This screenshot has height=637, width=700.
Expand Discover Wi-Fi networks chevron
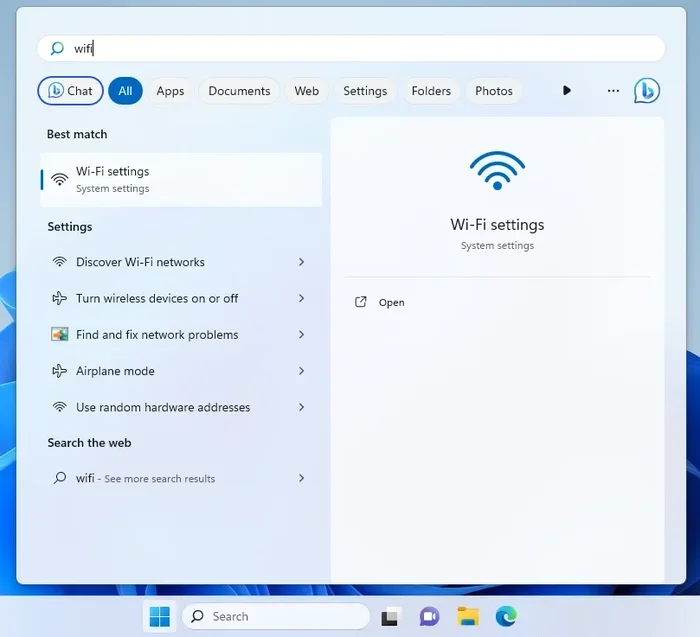tap(301, 262)
